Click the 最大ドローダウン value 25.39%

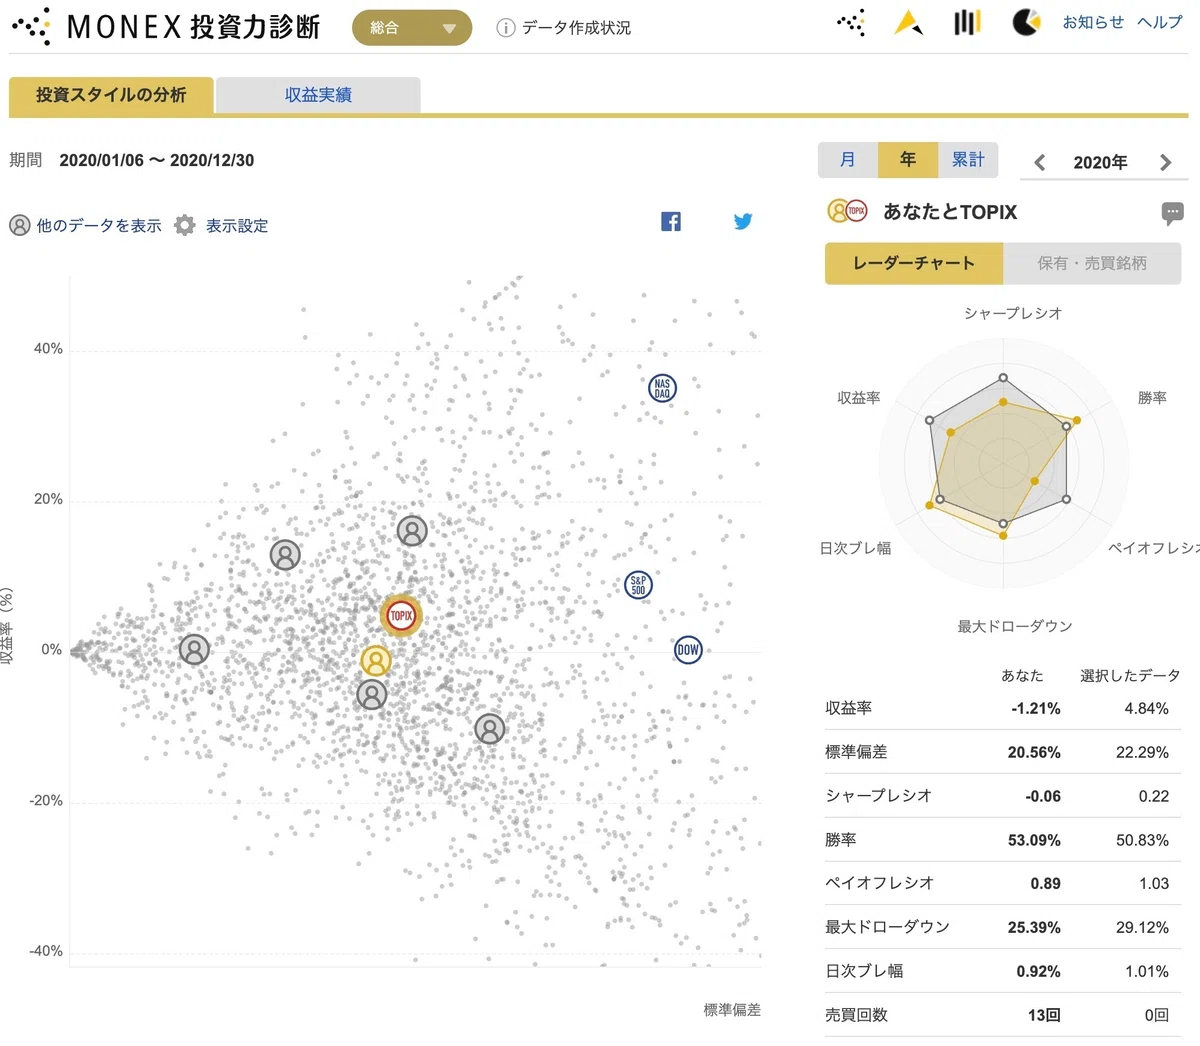[1034, 927]
